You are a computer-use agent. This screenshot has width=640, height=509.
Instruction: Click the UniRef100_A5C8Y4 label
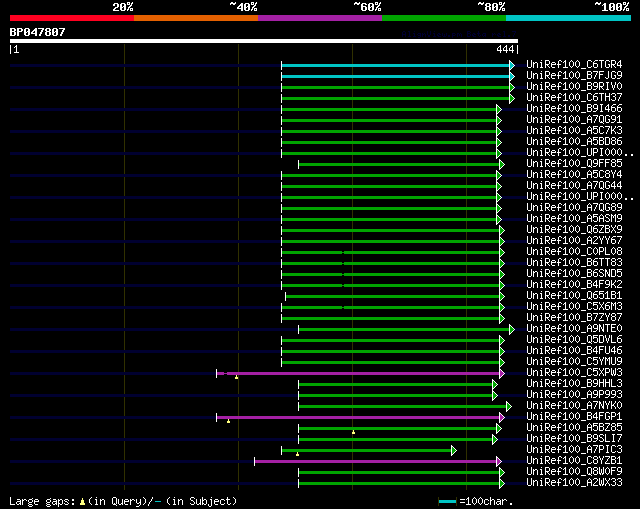(574, 175)
